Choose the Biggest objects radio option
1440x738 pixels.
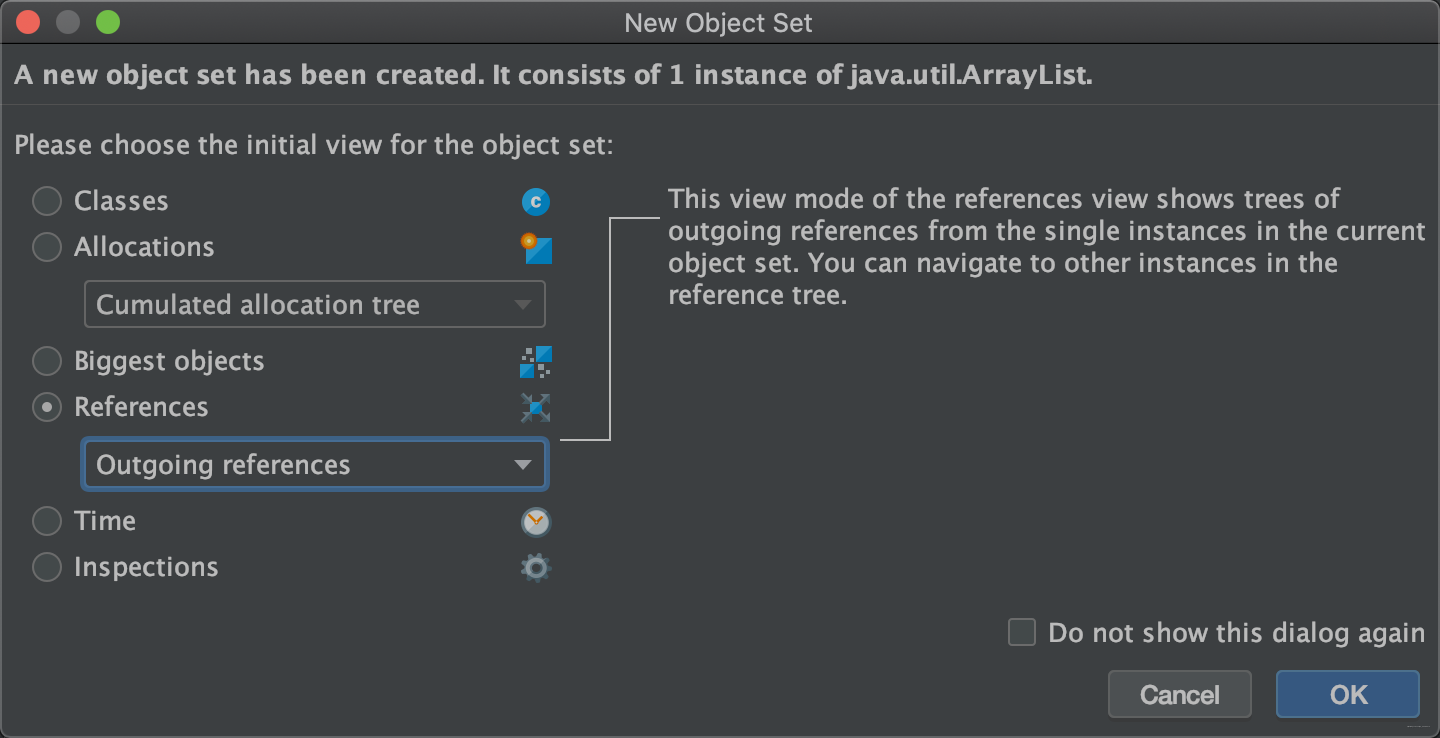pos(47,362)
